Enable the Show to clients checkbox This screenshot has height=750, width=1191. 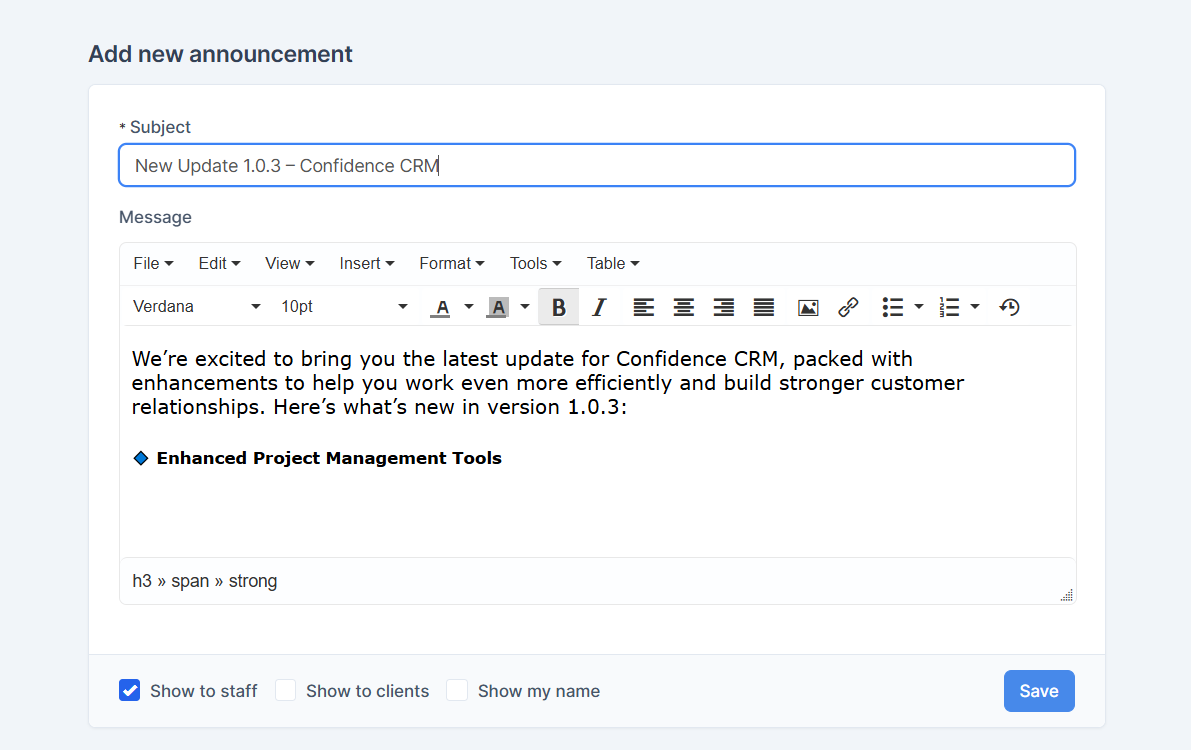286,690
